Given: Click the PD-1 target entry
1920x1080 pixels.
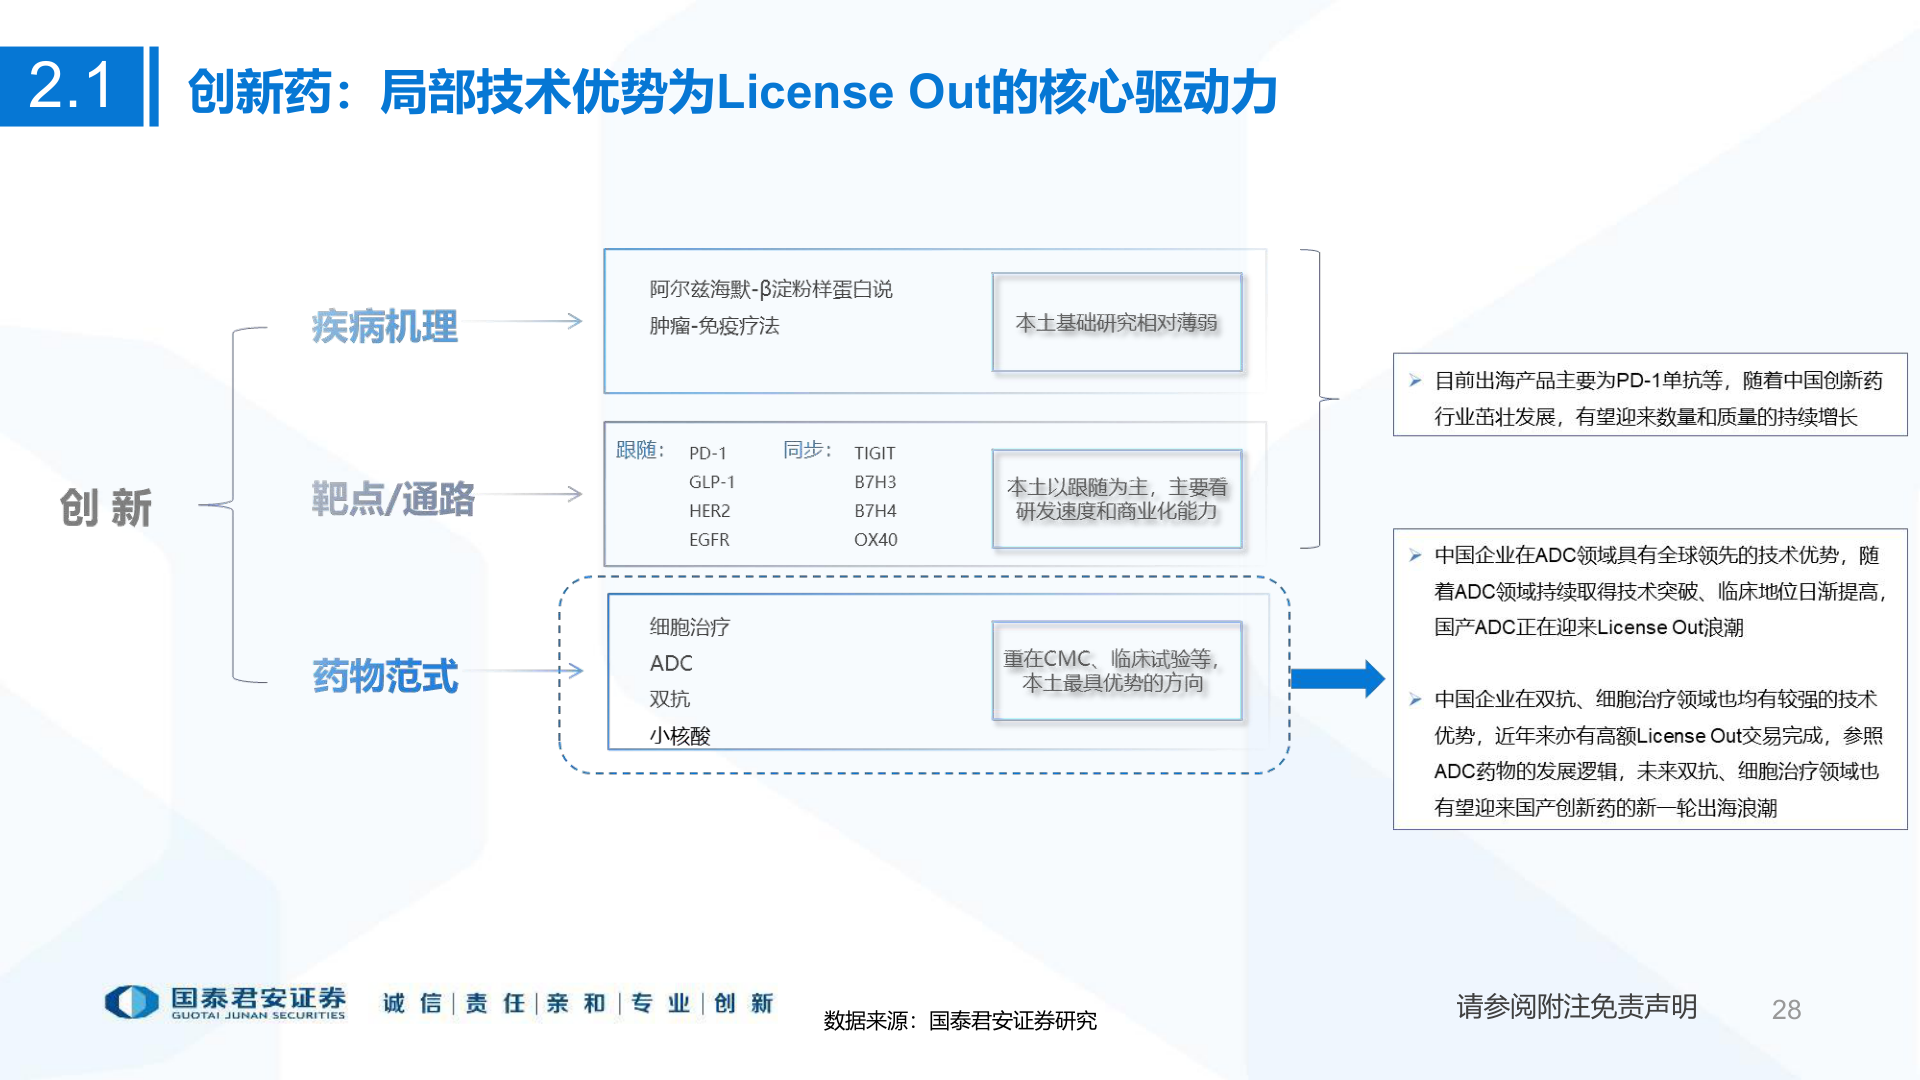Looking at the screenshot, I should pyautogui.click(x=708, y=453).
